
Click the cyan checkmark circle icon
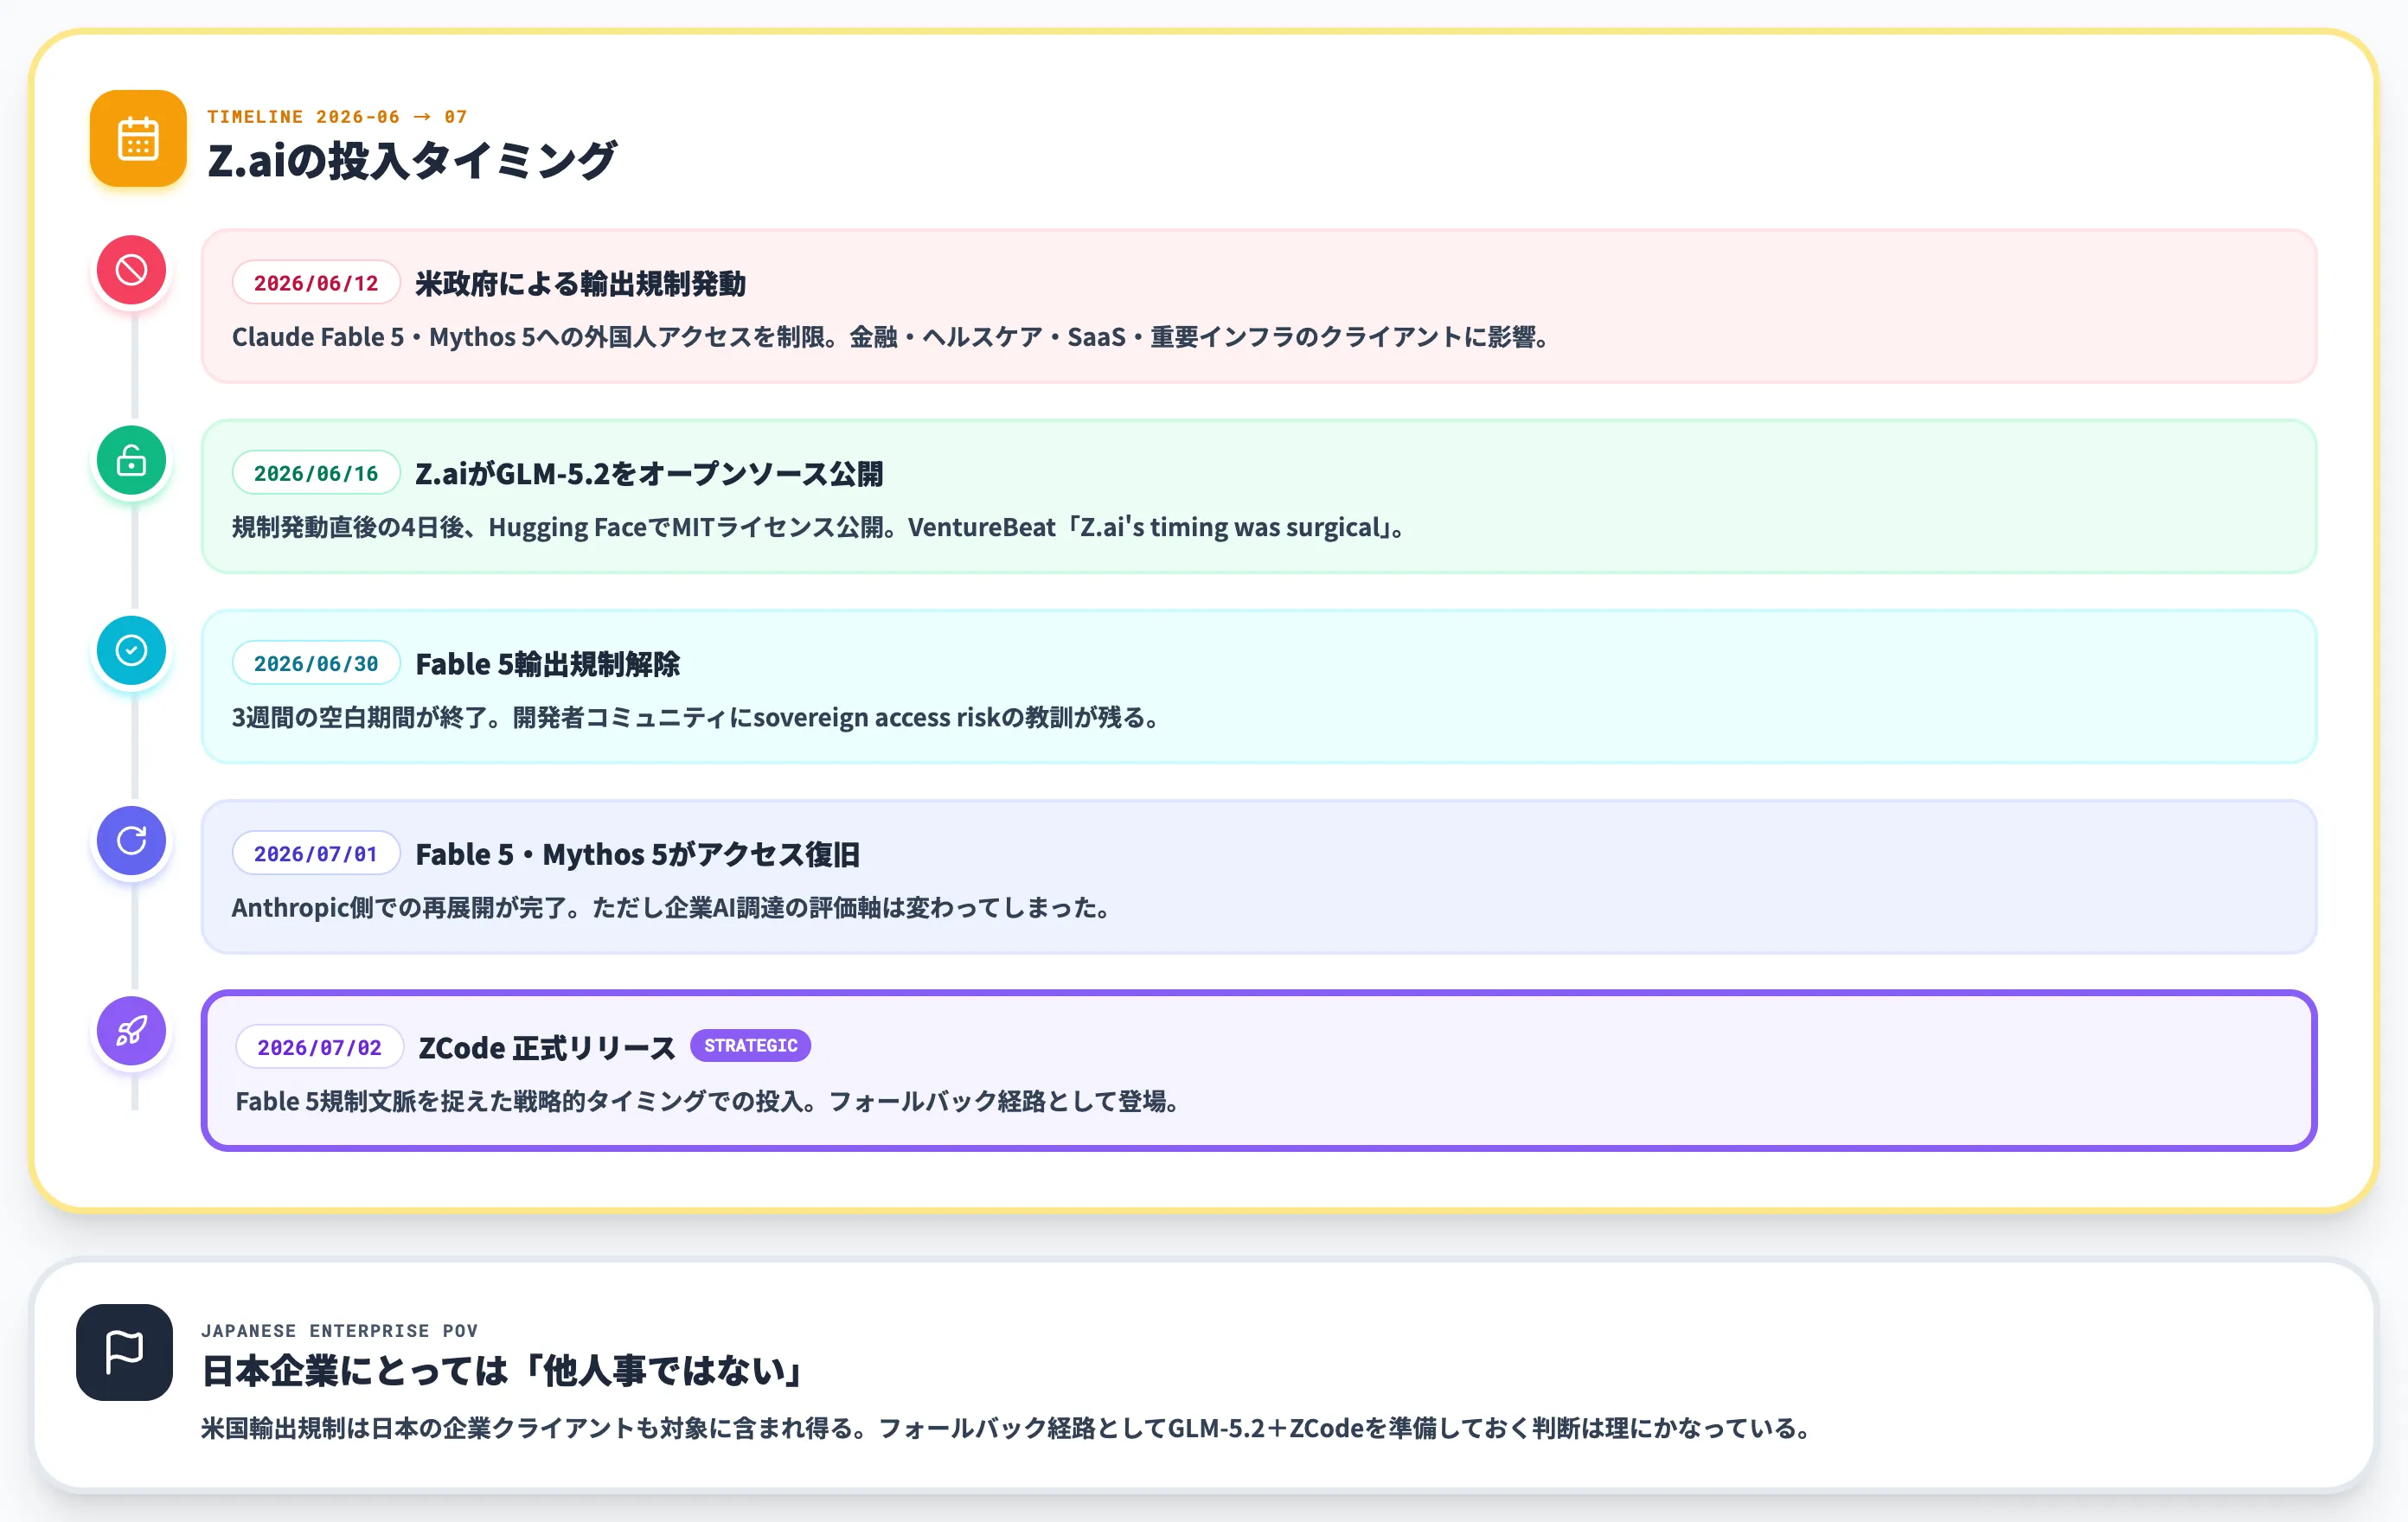coord(131,650)
